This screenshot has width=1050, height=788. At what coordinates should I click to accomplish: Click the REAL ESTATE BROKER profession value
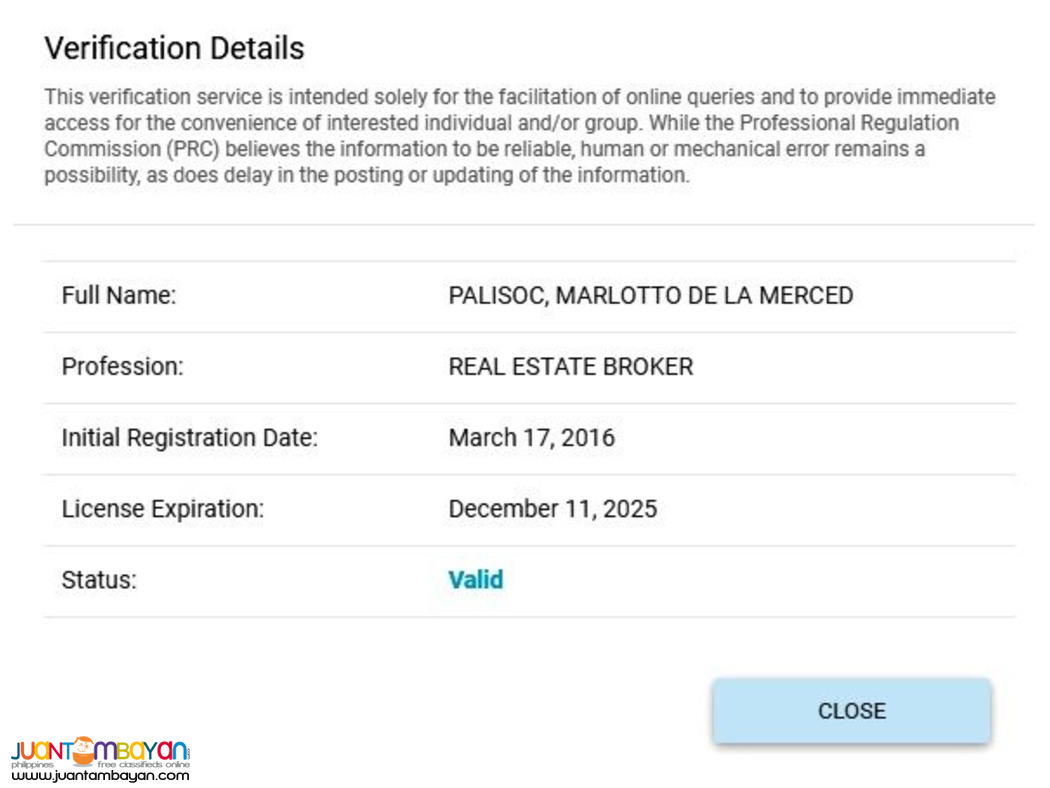coord(570,367)
